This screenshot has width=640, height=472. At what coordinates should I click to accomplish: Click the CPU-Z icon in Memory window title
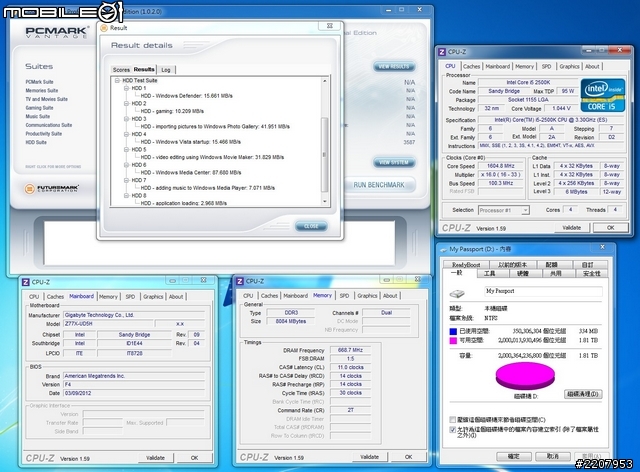point(240,281)
